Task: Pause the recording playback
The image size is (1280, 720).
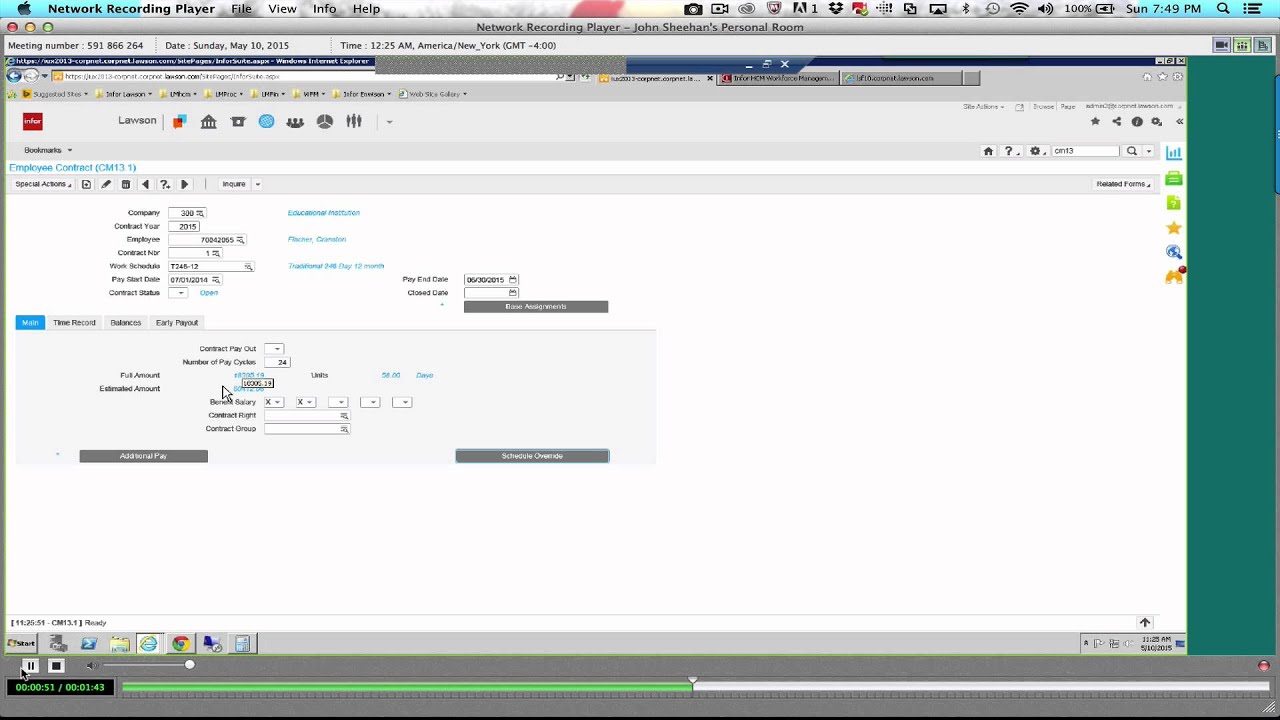Action: pyautogui.click(x=30, y=666)
